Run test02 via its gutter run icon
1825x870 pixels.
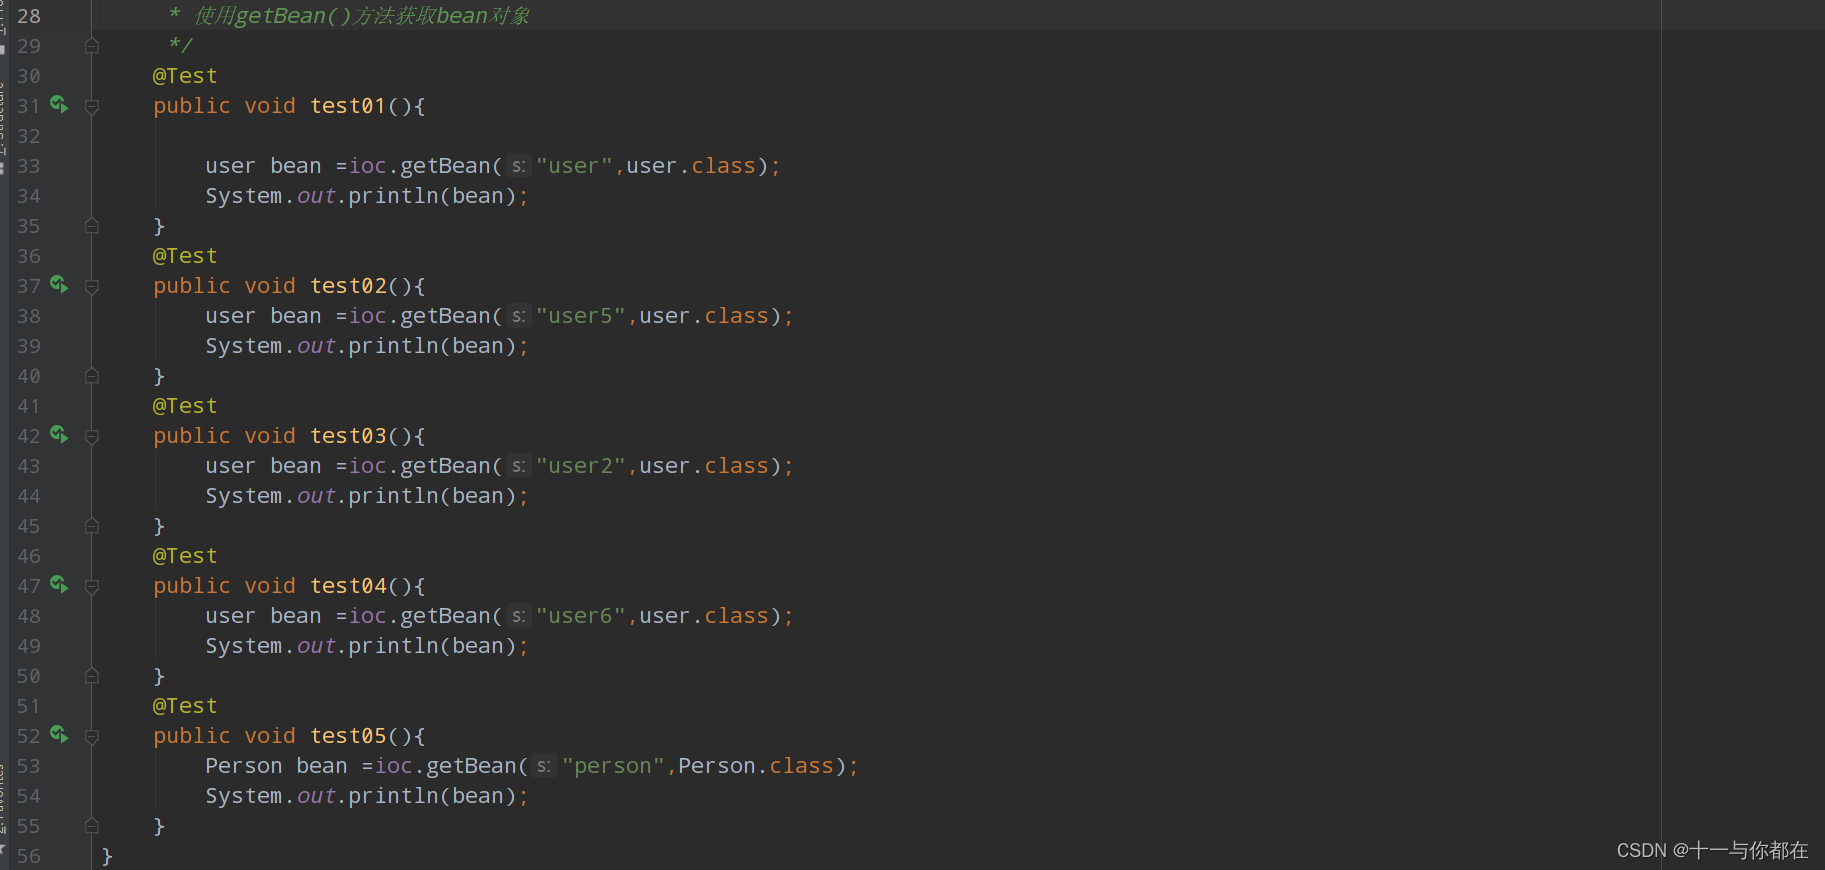pos(60,284)
